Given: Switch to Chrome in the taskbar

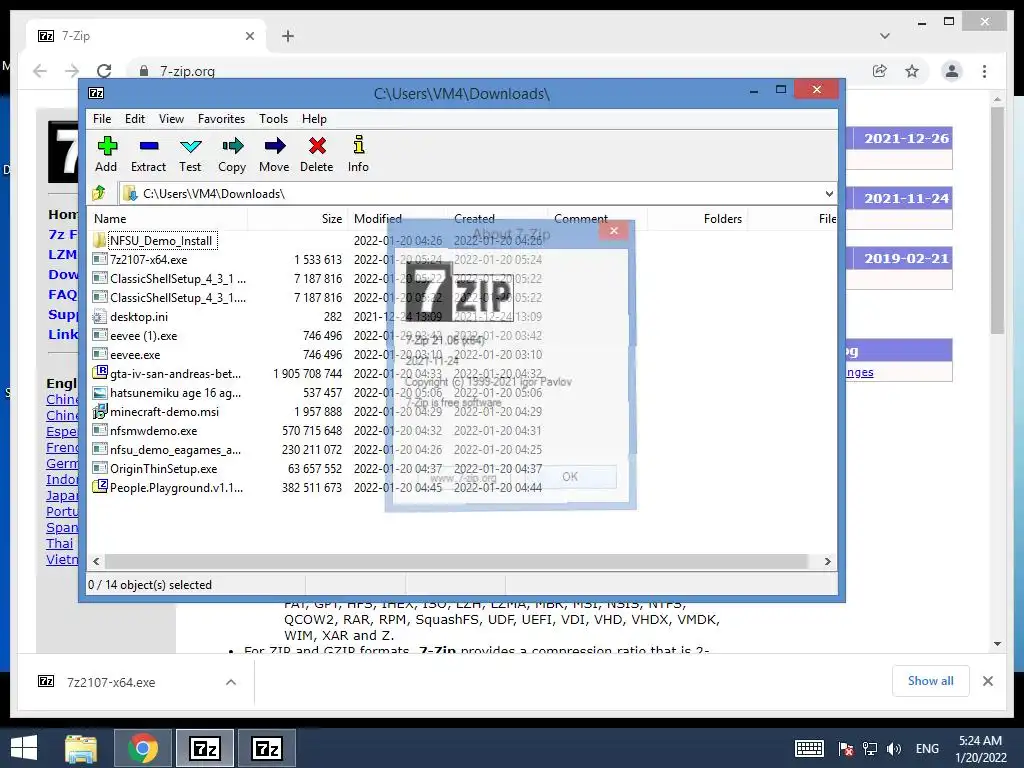Looking at the screenshot, I should coord(142,748).
